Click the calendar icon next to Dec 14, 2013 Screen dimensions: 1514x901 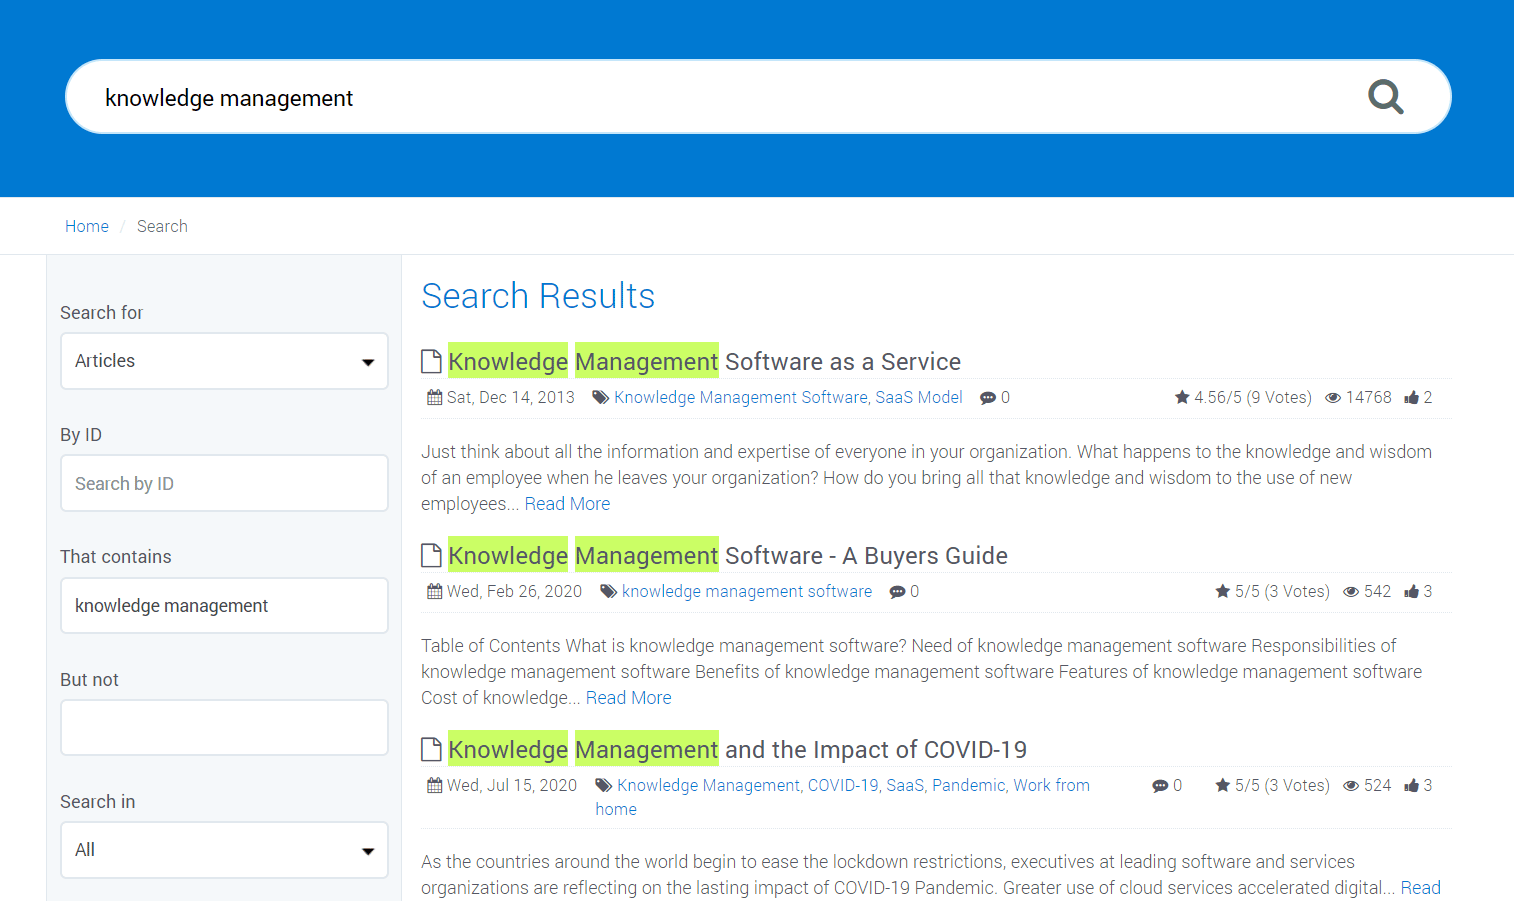(x=433, y=397)
